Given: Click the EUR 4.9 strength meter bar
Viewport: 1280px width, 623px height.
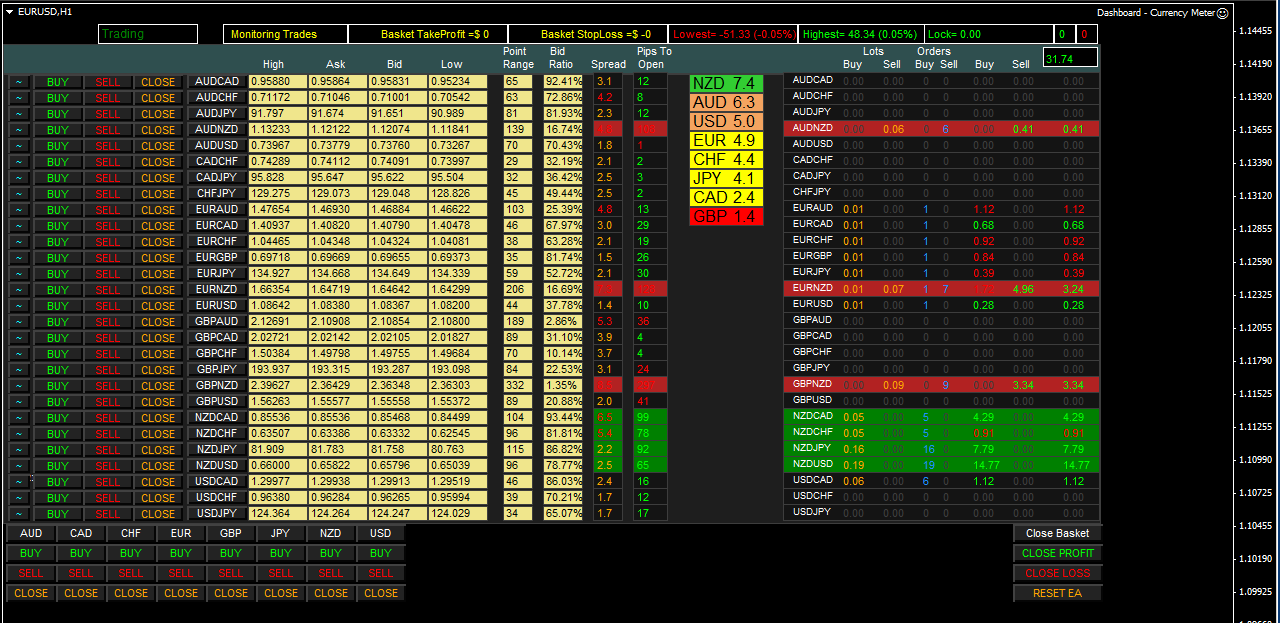Looking at the screenshot, I should point(726,141).
